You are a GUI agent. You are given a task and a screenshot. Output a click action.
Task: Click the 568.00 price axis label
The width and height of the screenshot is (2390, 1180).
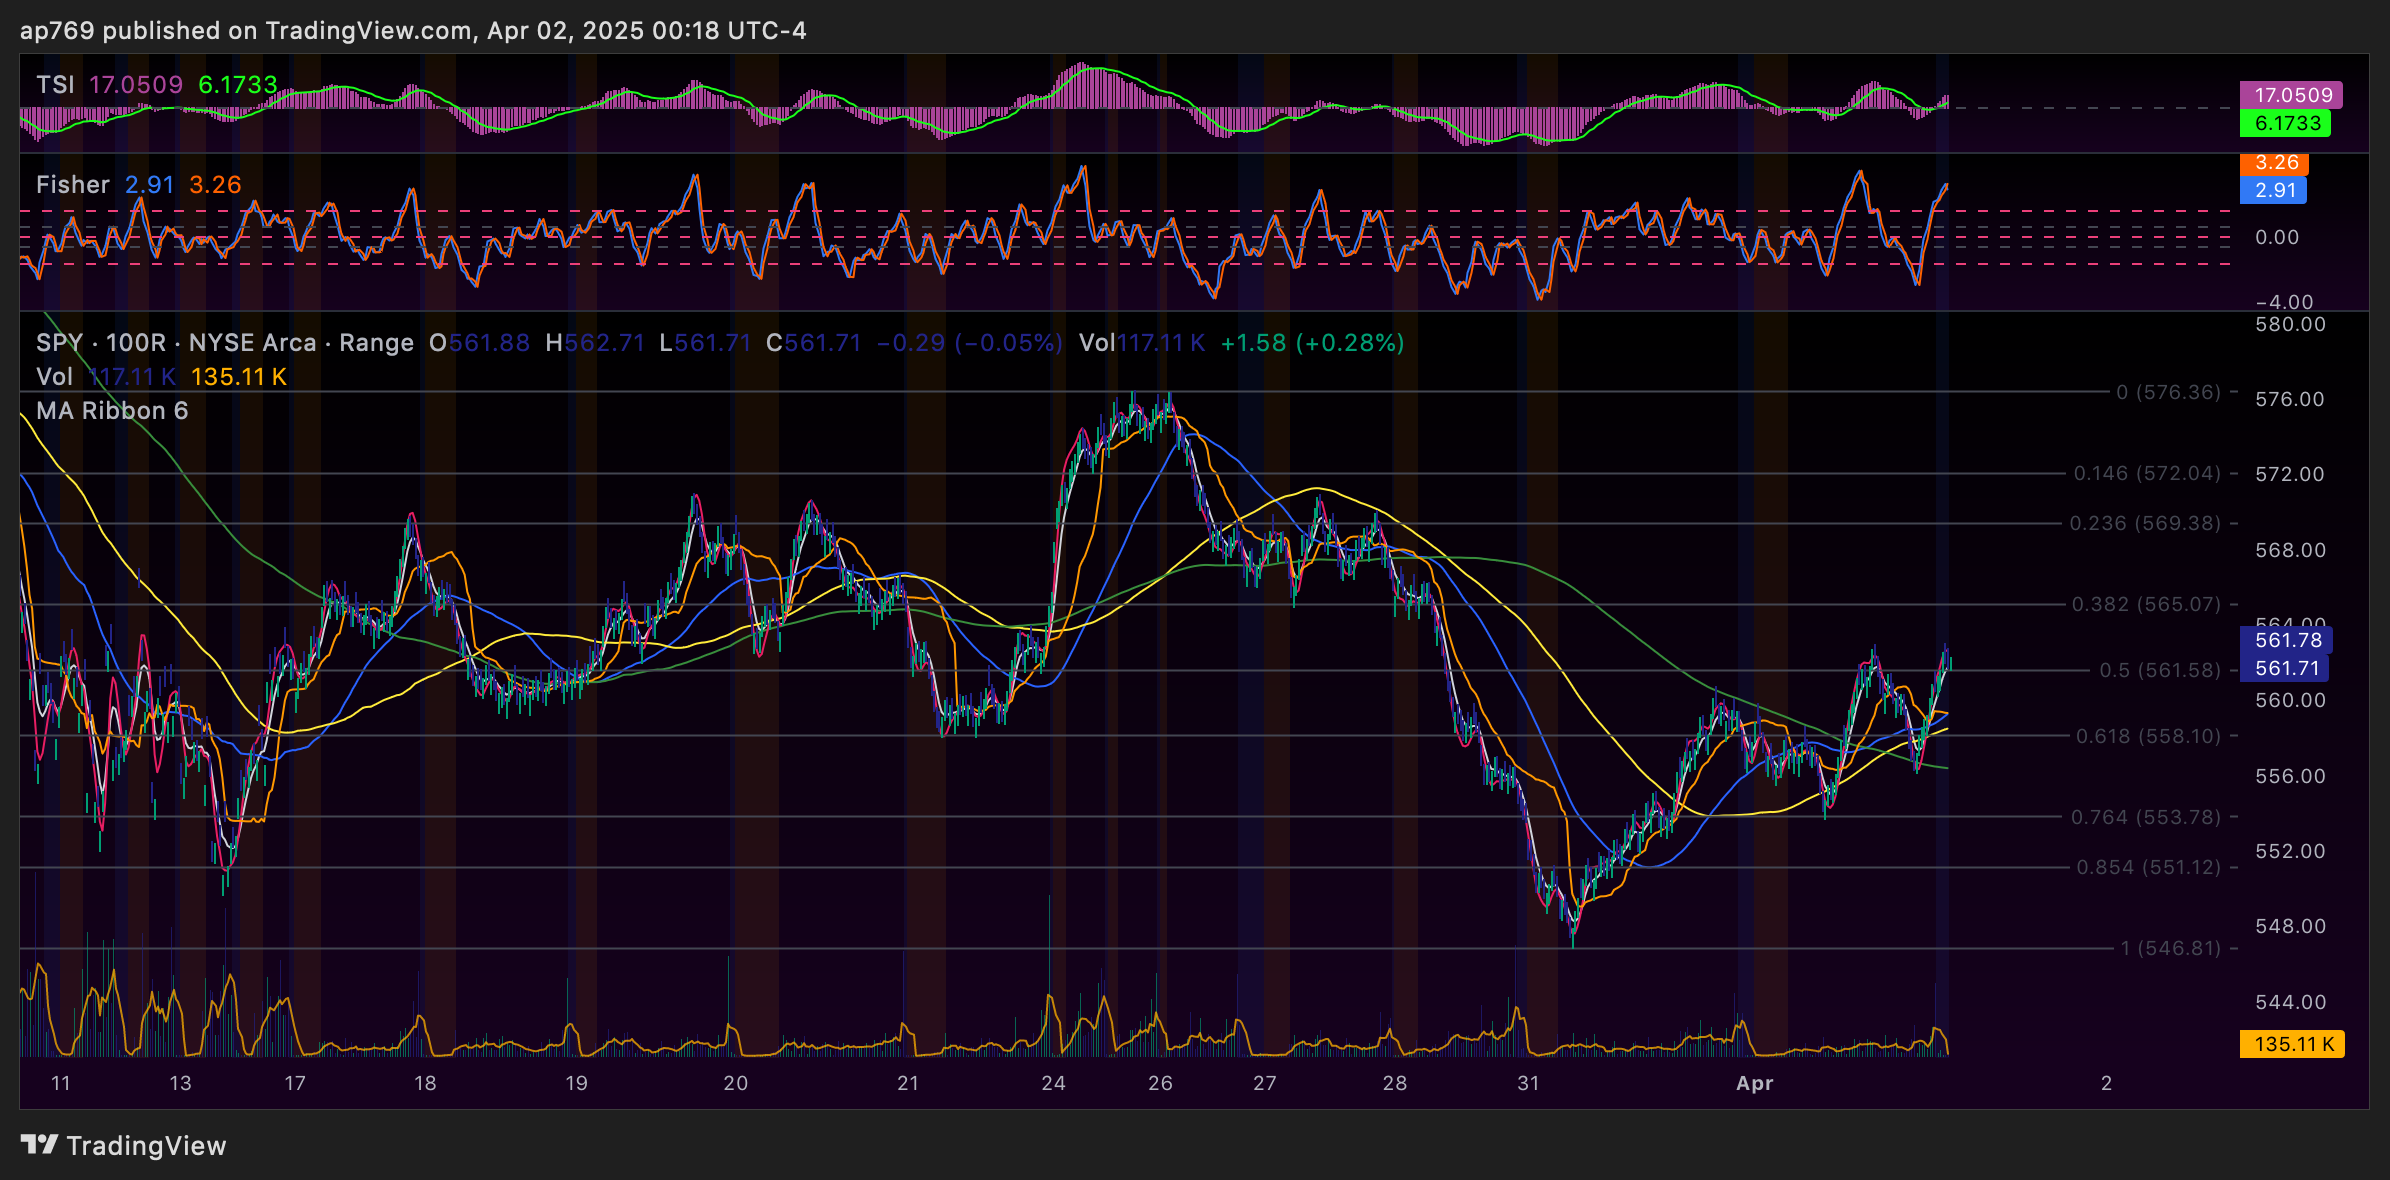coord(2290,550)
